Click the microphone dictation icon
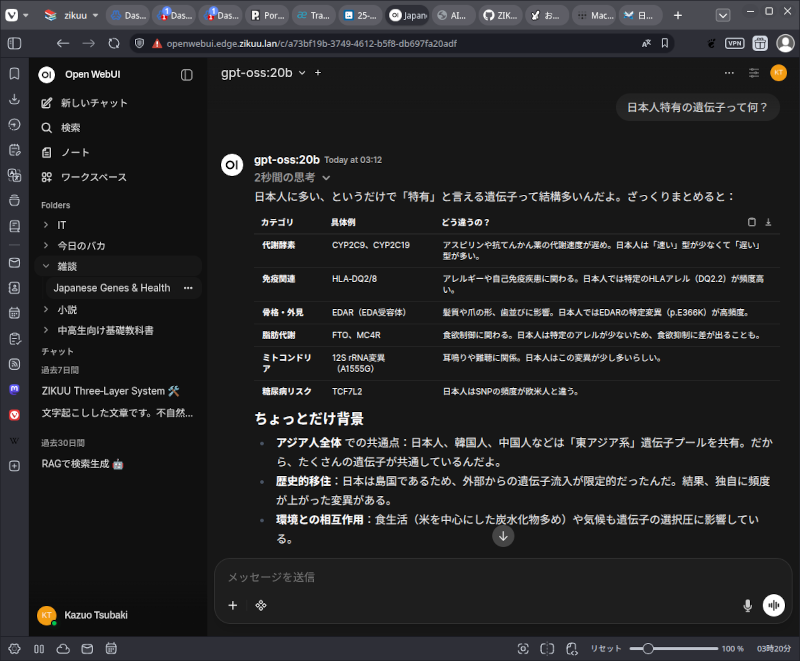This screenshot has width=800, height=661. pos(747,605)
